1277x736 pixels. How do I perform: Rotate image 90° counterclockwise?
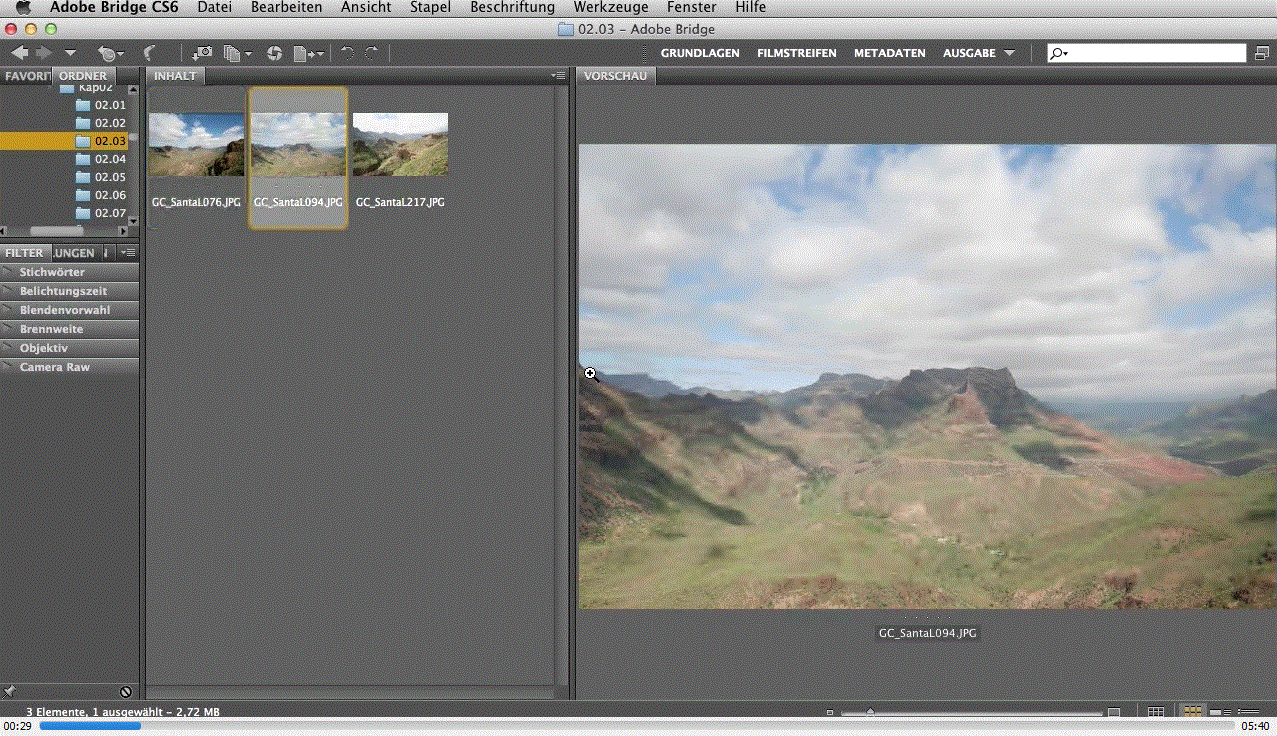click(347, 53)
